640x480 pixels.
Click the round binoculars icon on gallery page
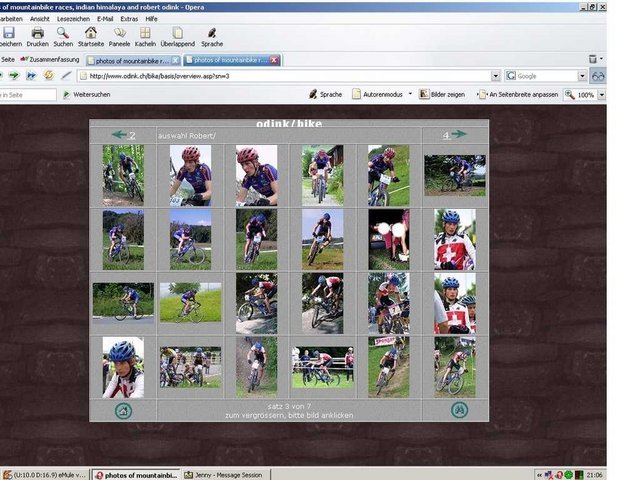coord(460,410)
